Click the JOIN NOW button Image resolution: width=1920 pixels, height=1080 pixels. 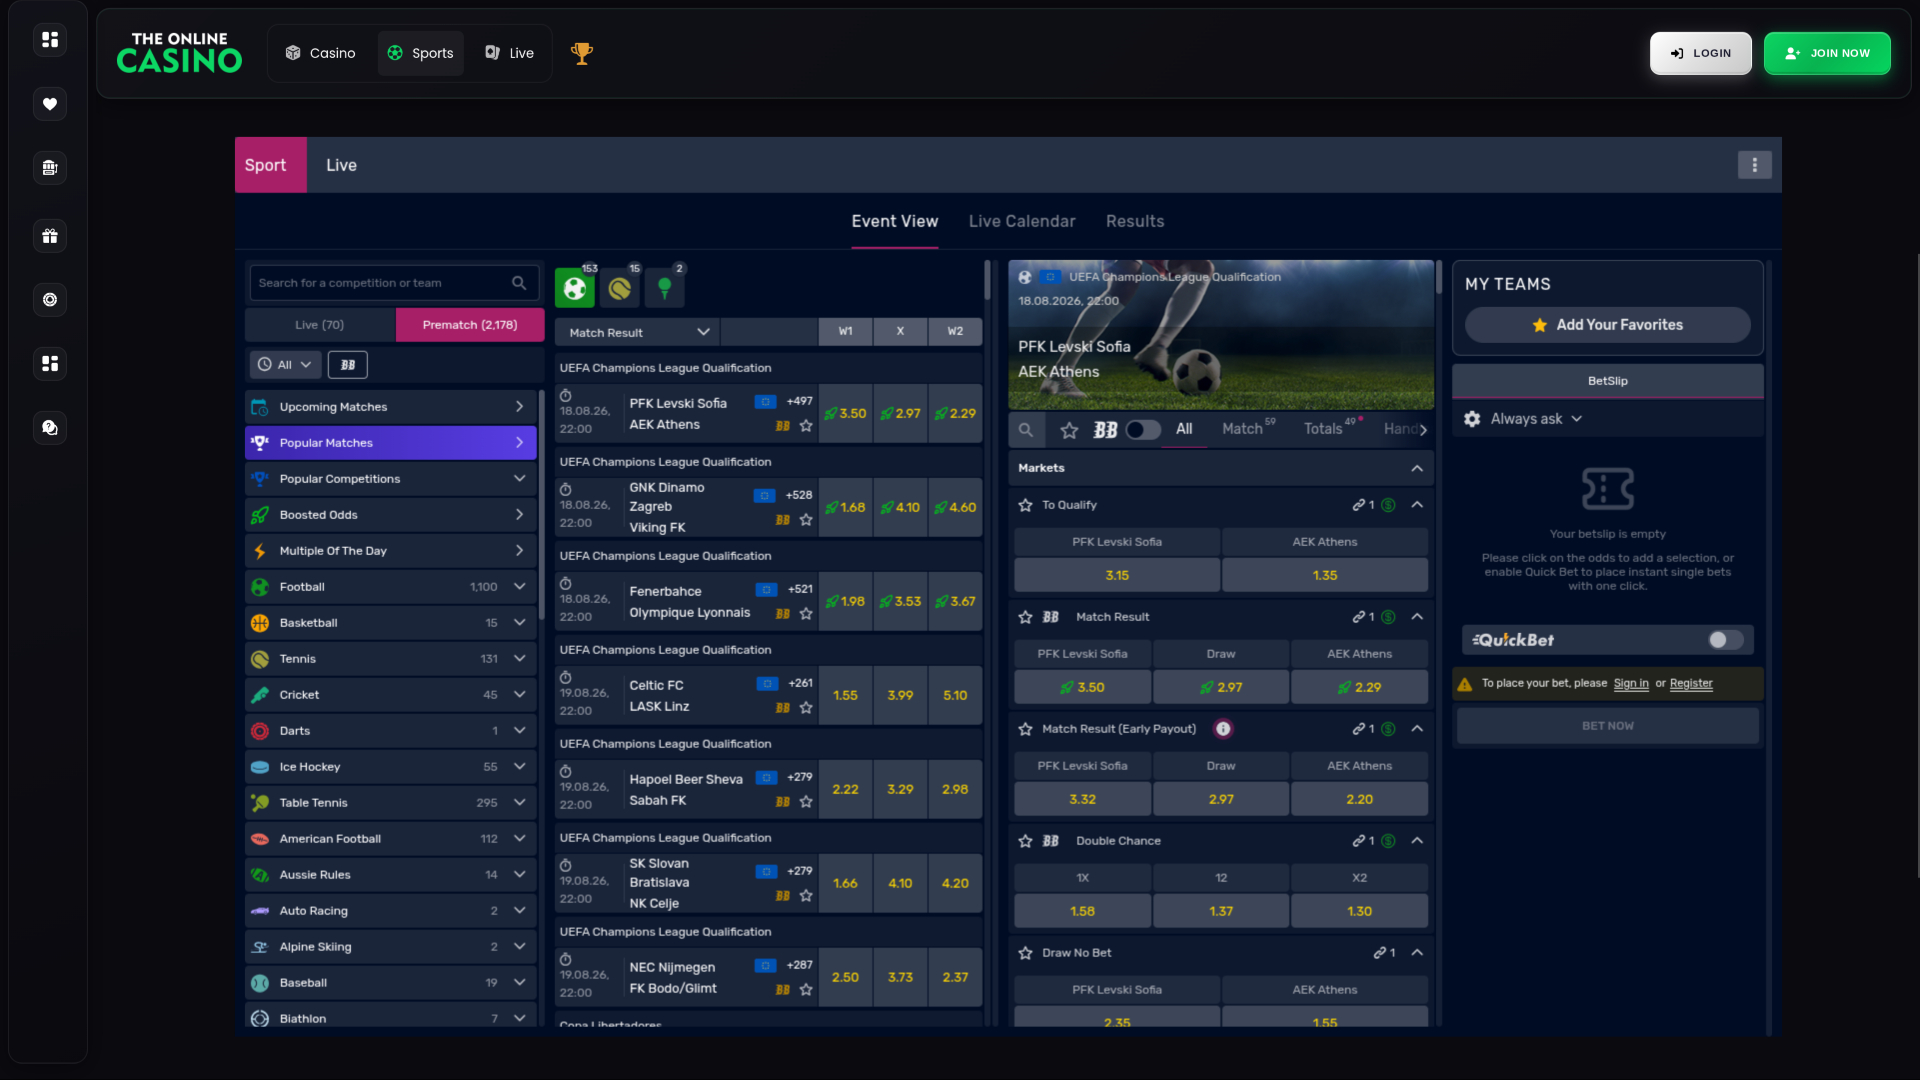1827,53
